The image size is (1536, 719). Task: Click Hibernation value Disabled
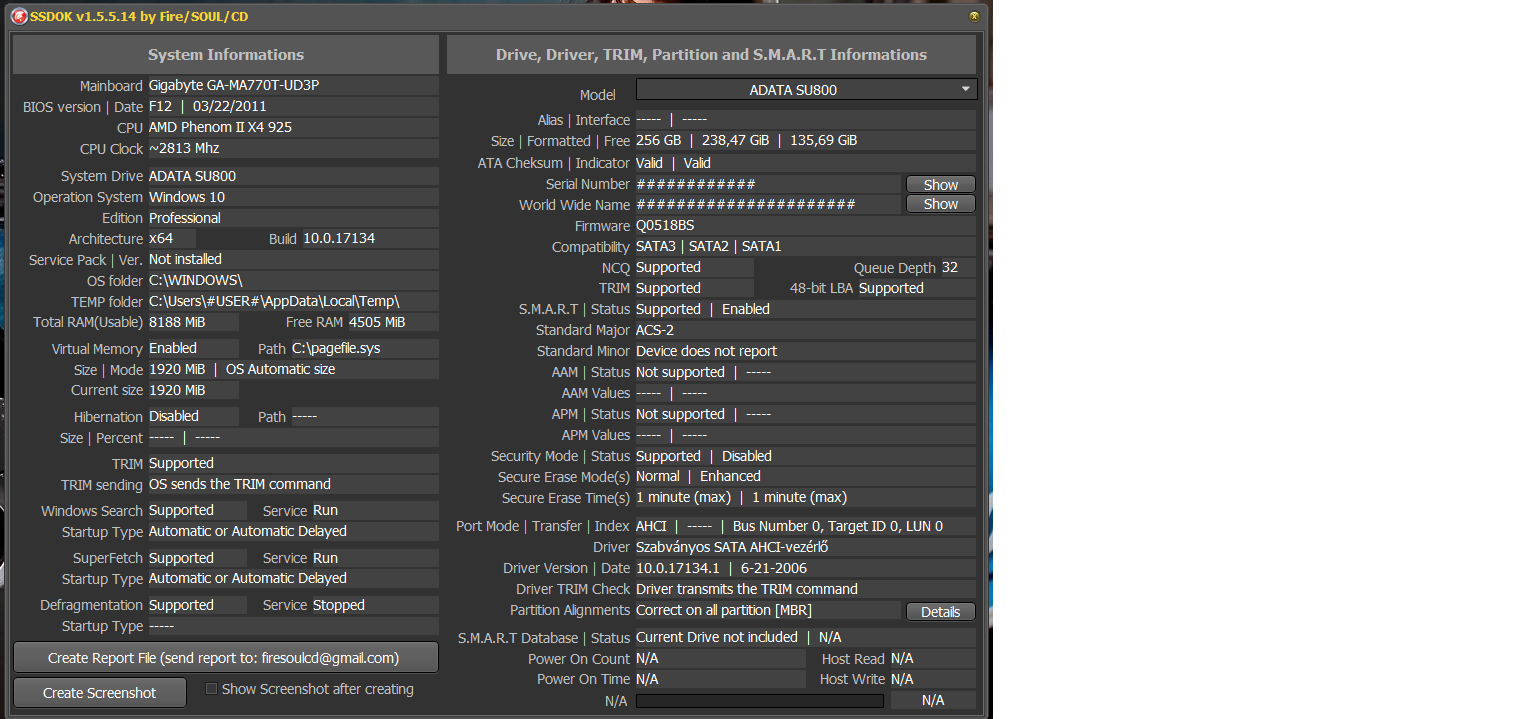pos(193,417)
